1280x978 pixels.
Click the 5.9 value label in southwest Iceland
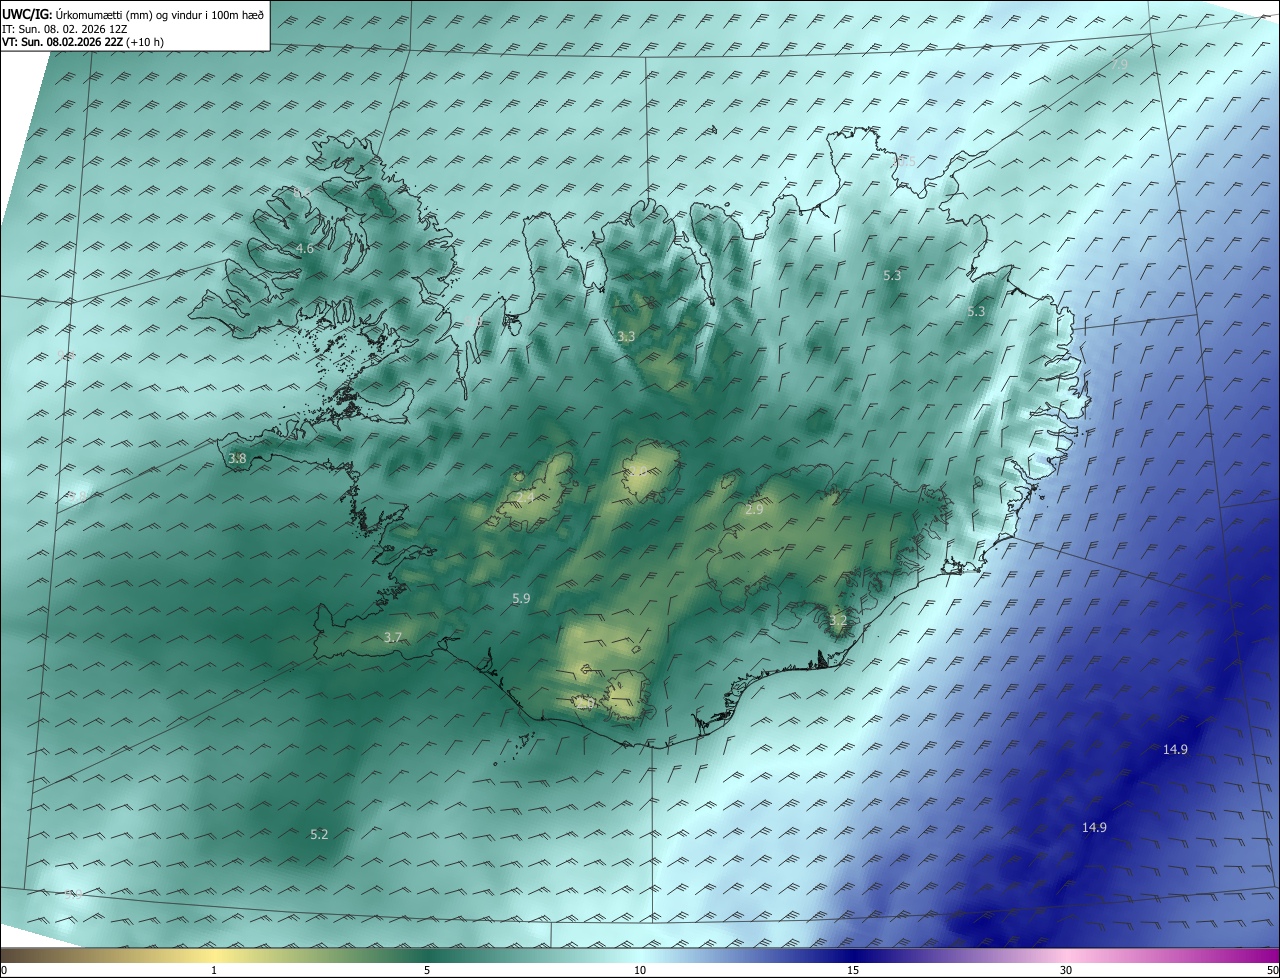pos(521,598)
